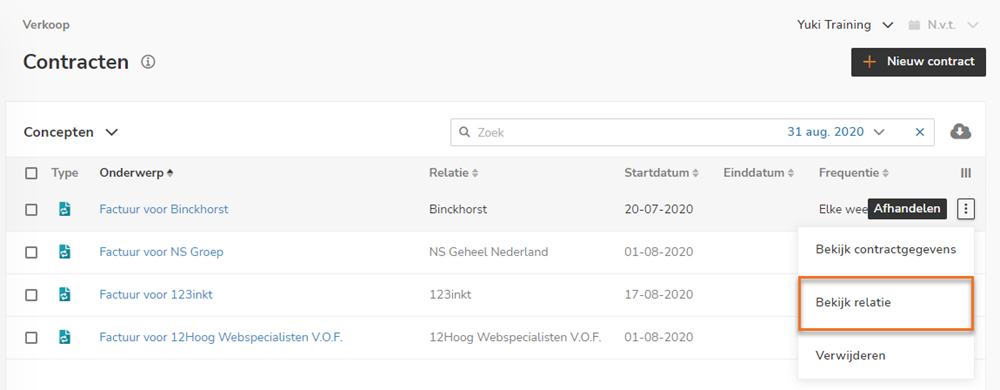Open the Factuur voor 123inkt link
The height and width of the screenshot is (390, 1000).
click(x=156, y=294)
